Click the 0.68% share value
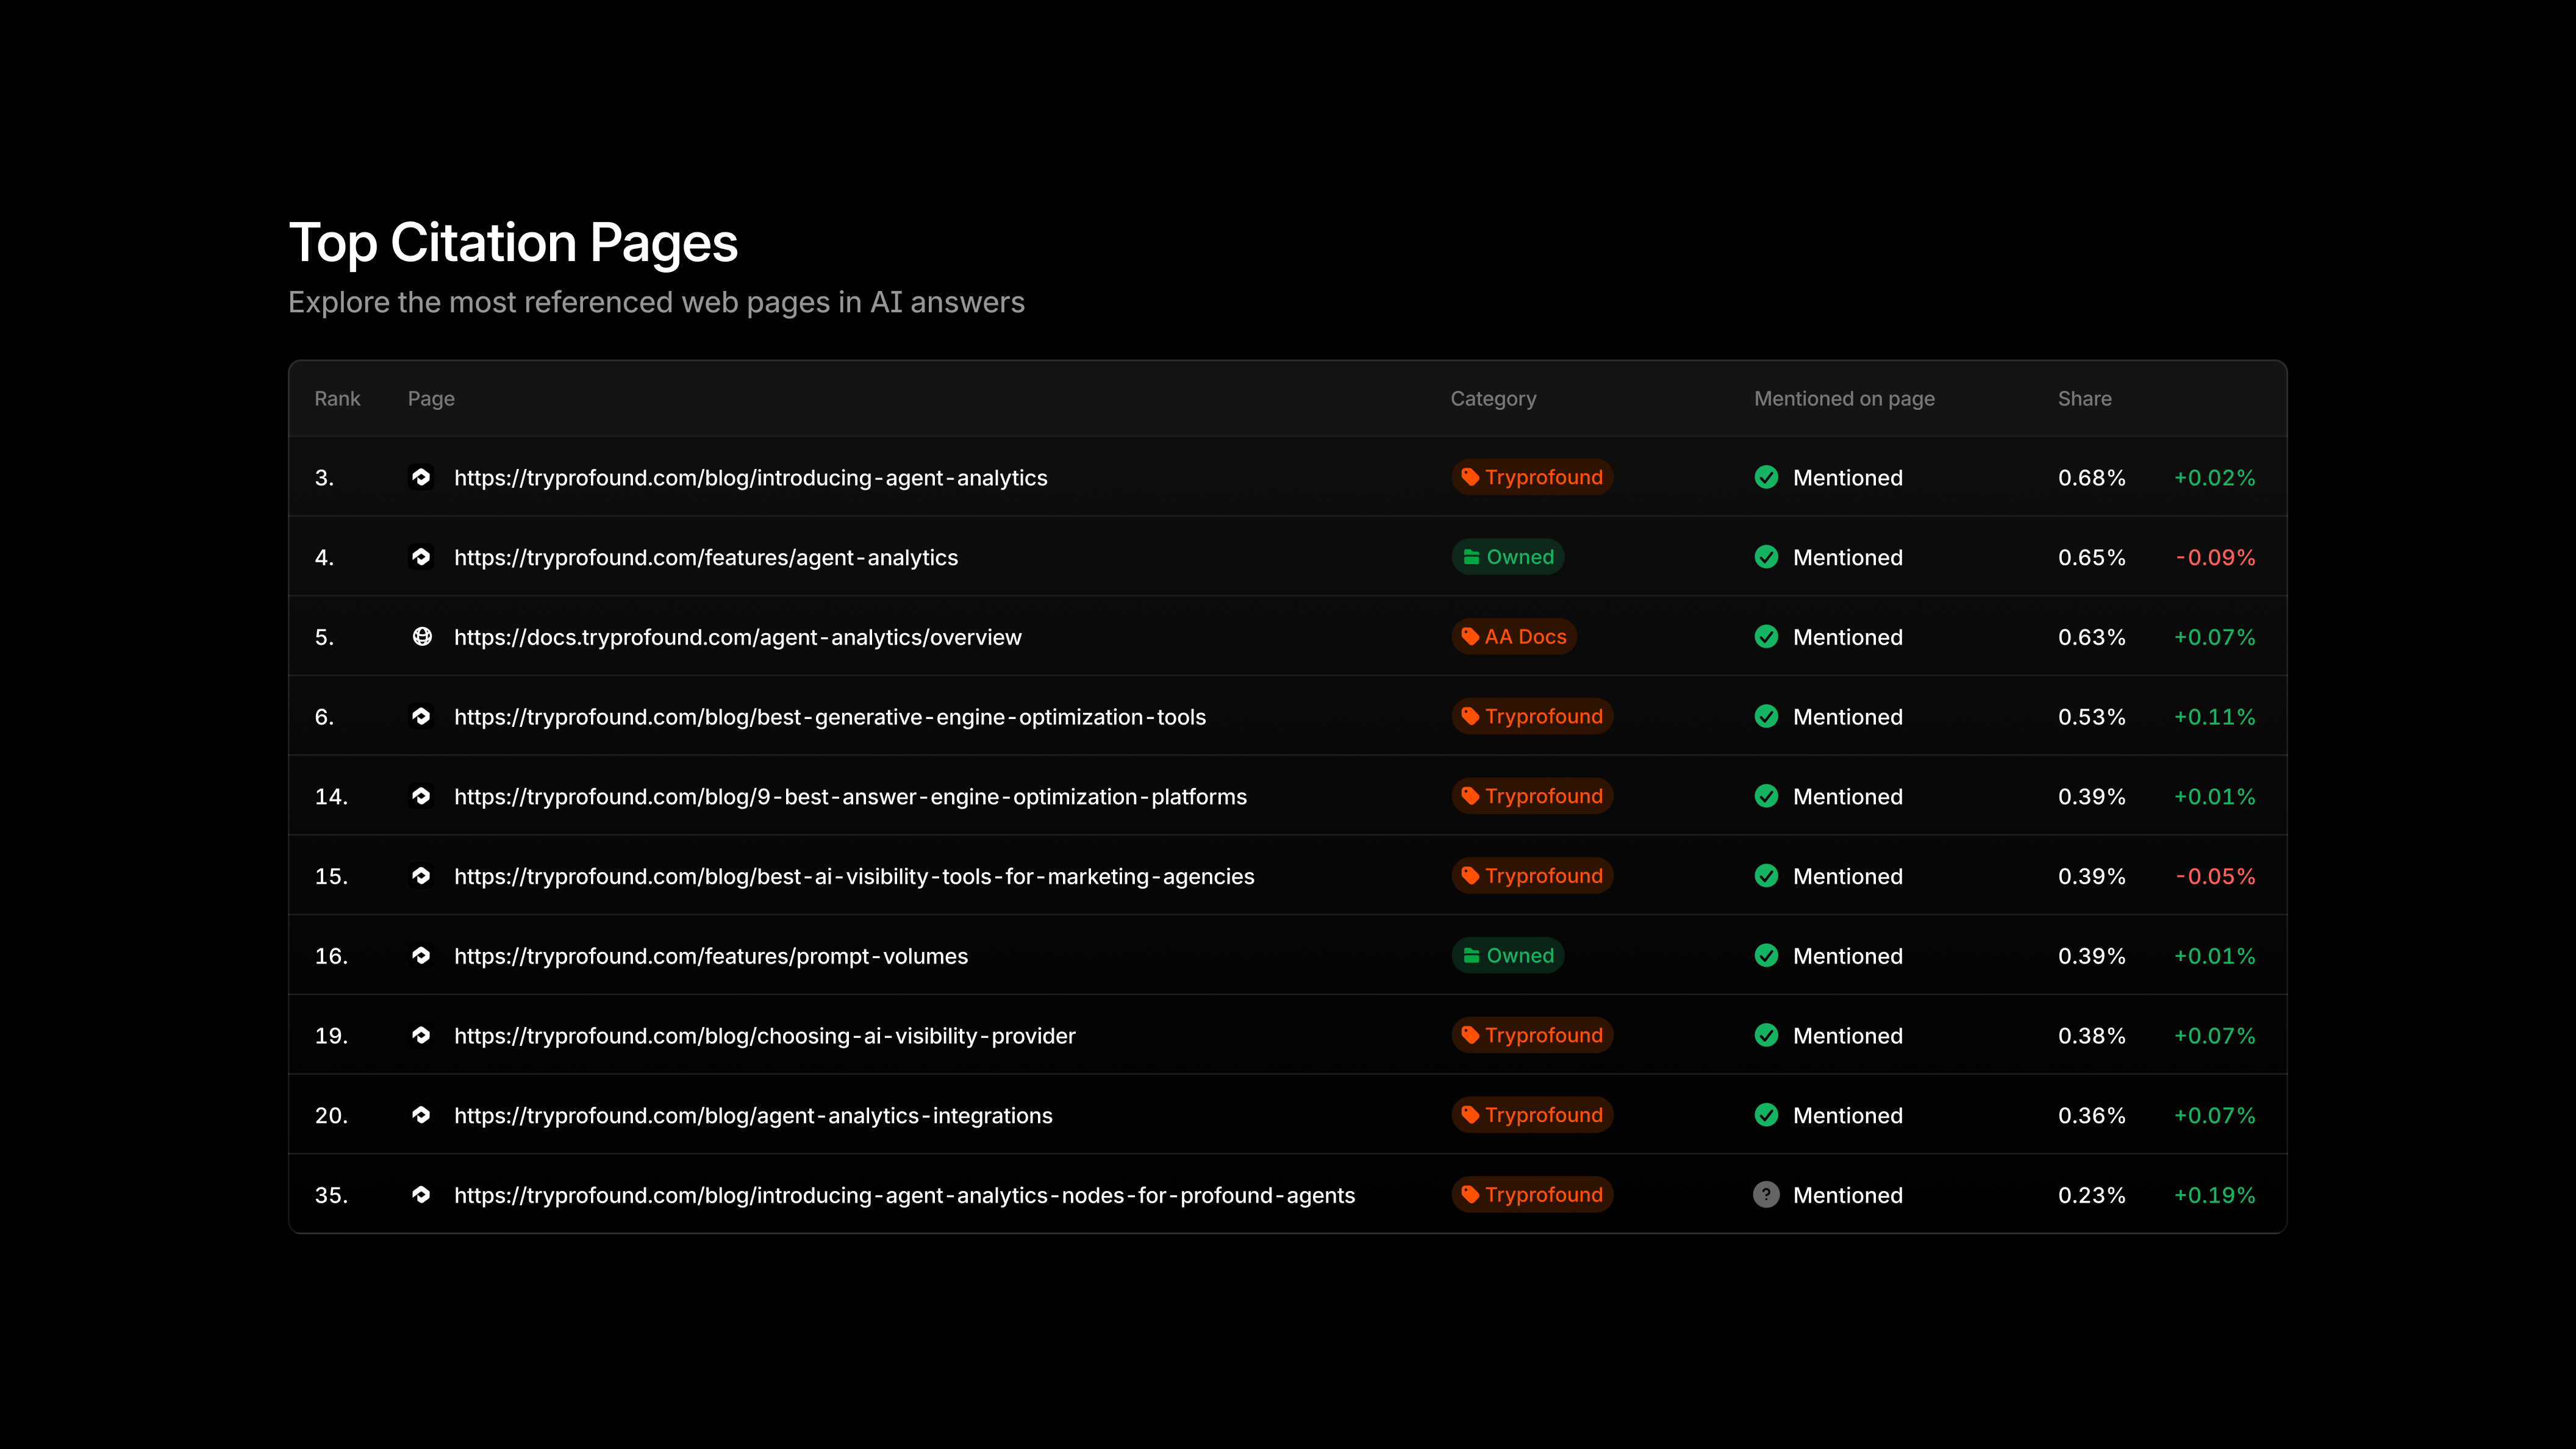 [2092, 478]
